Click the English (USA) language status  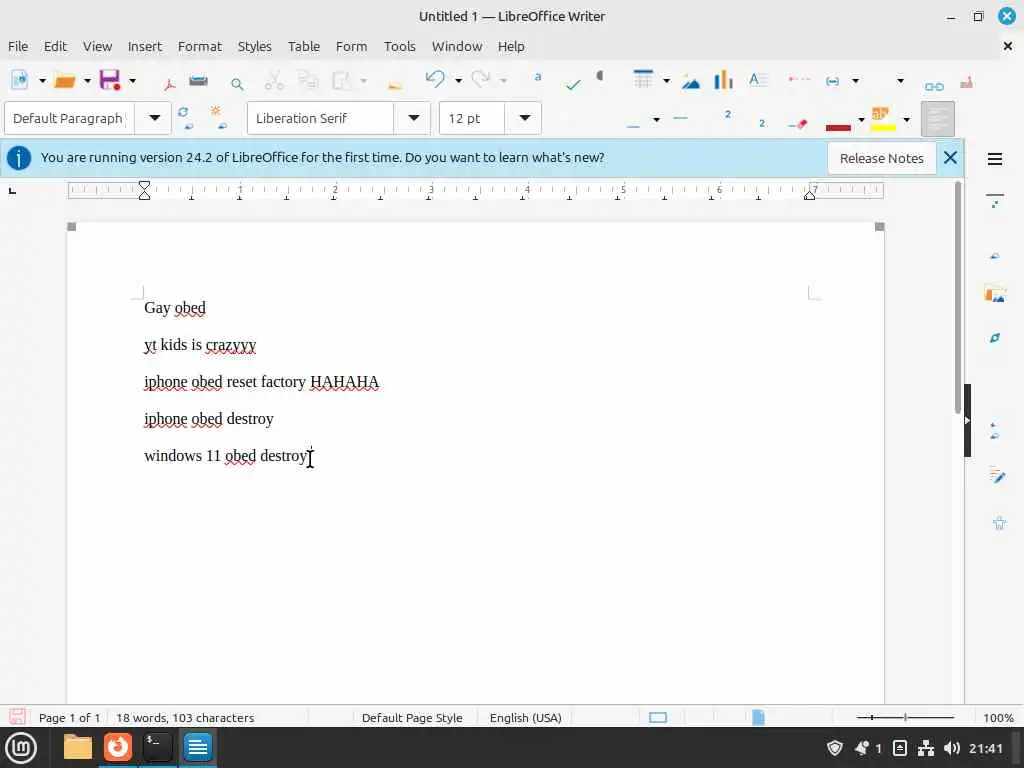pos(526,717)
